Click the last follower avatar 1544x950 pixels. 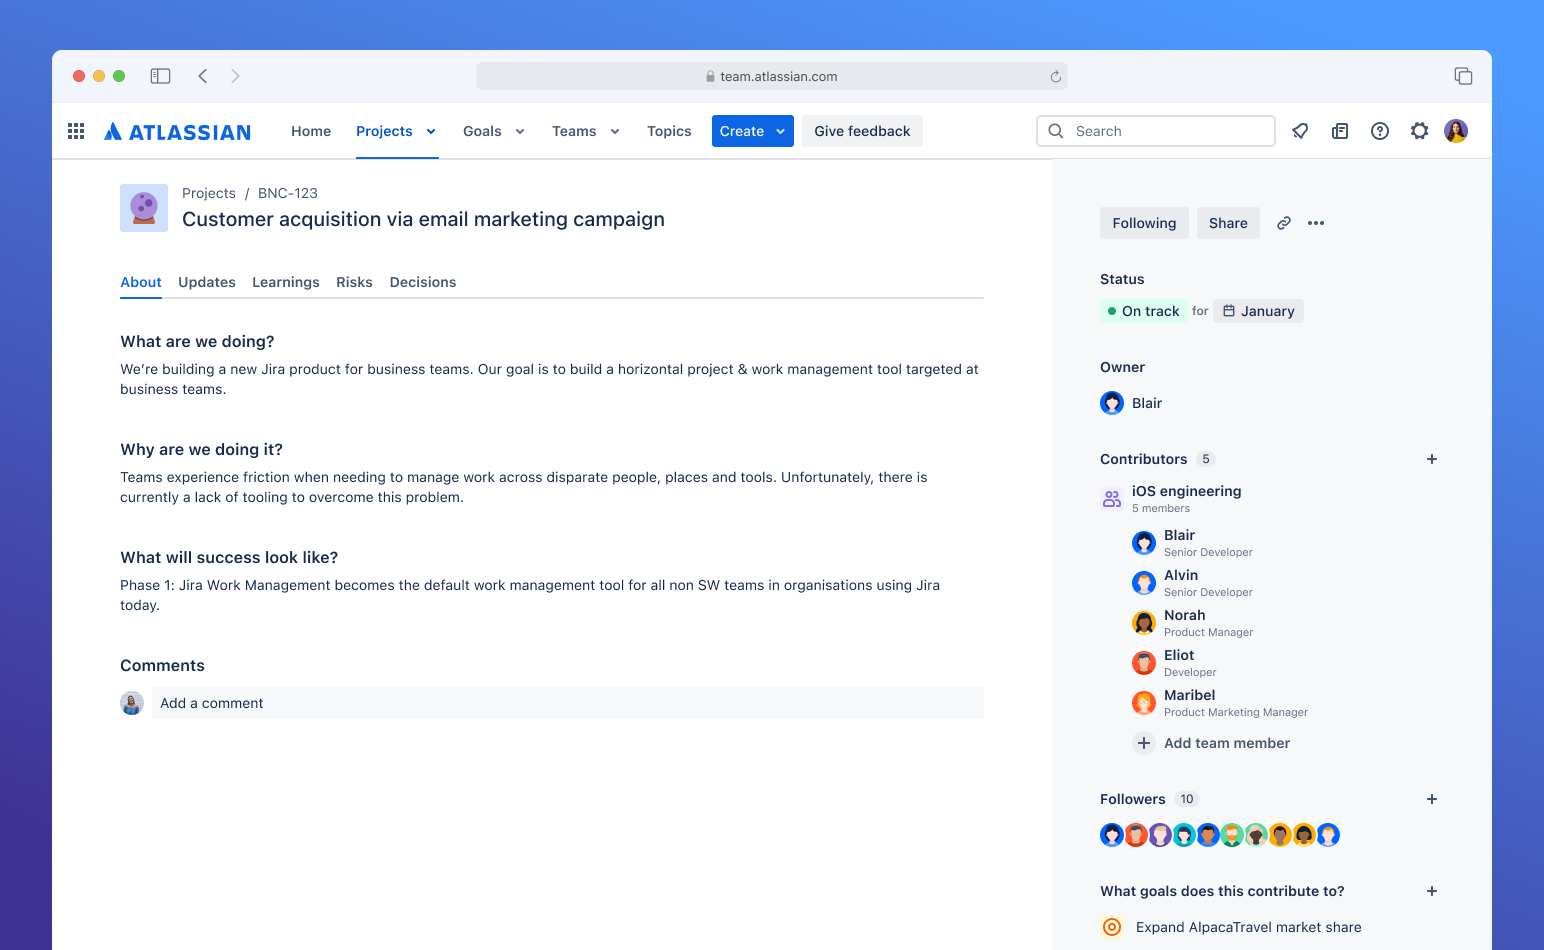click(x=1328, y=835)
